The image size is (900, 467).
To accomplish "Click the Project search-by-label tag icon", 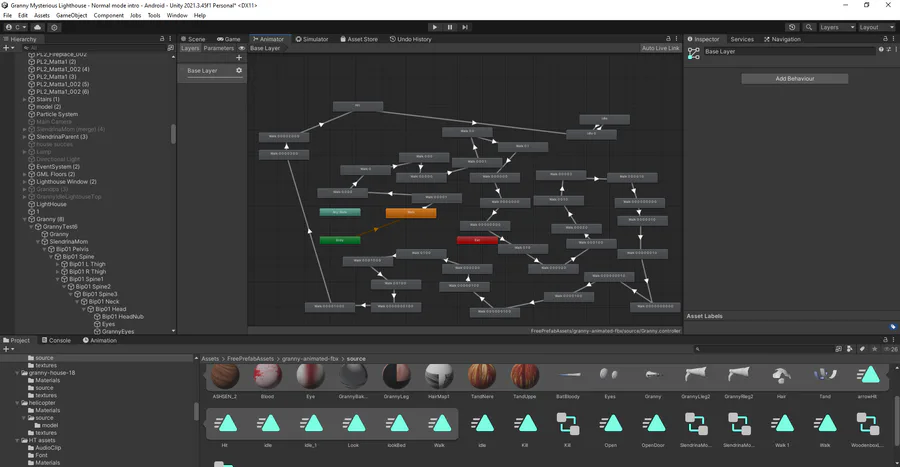I will tap(862, 349).
